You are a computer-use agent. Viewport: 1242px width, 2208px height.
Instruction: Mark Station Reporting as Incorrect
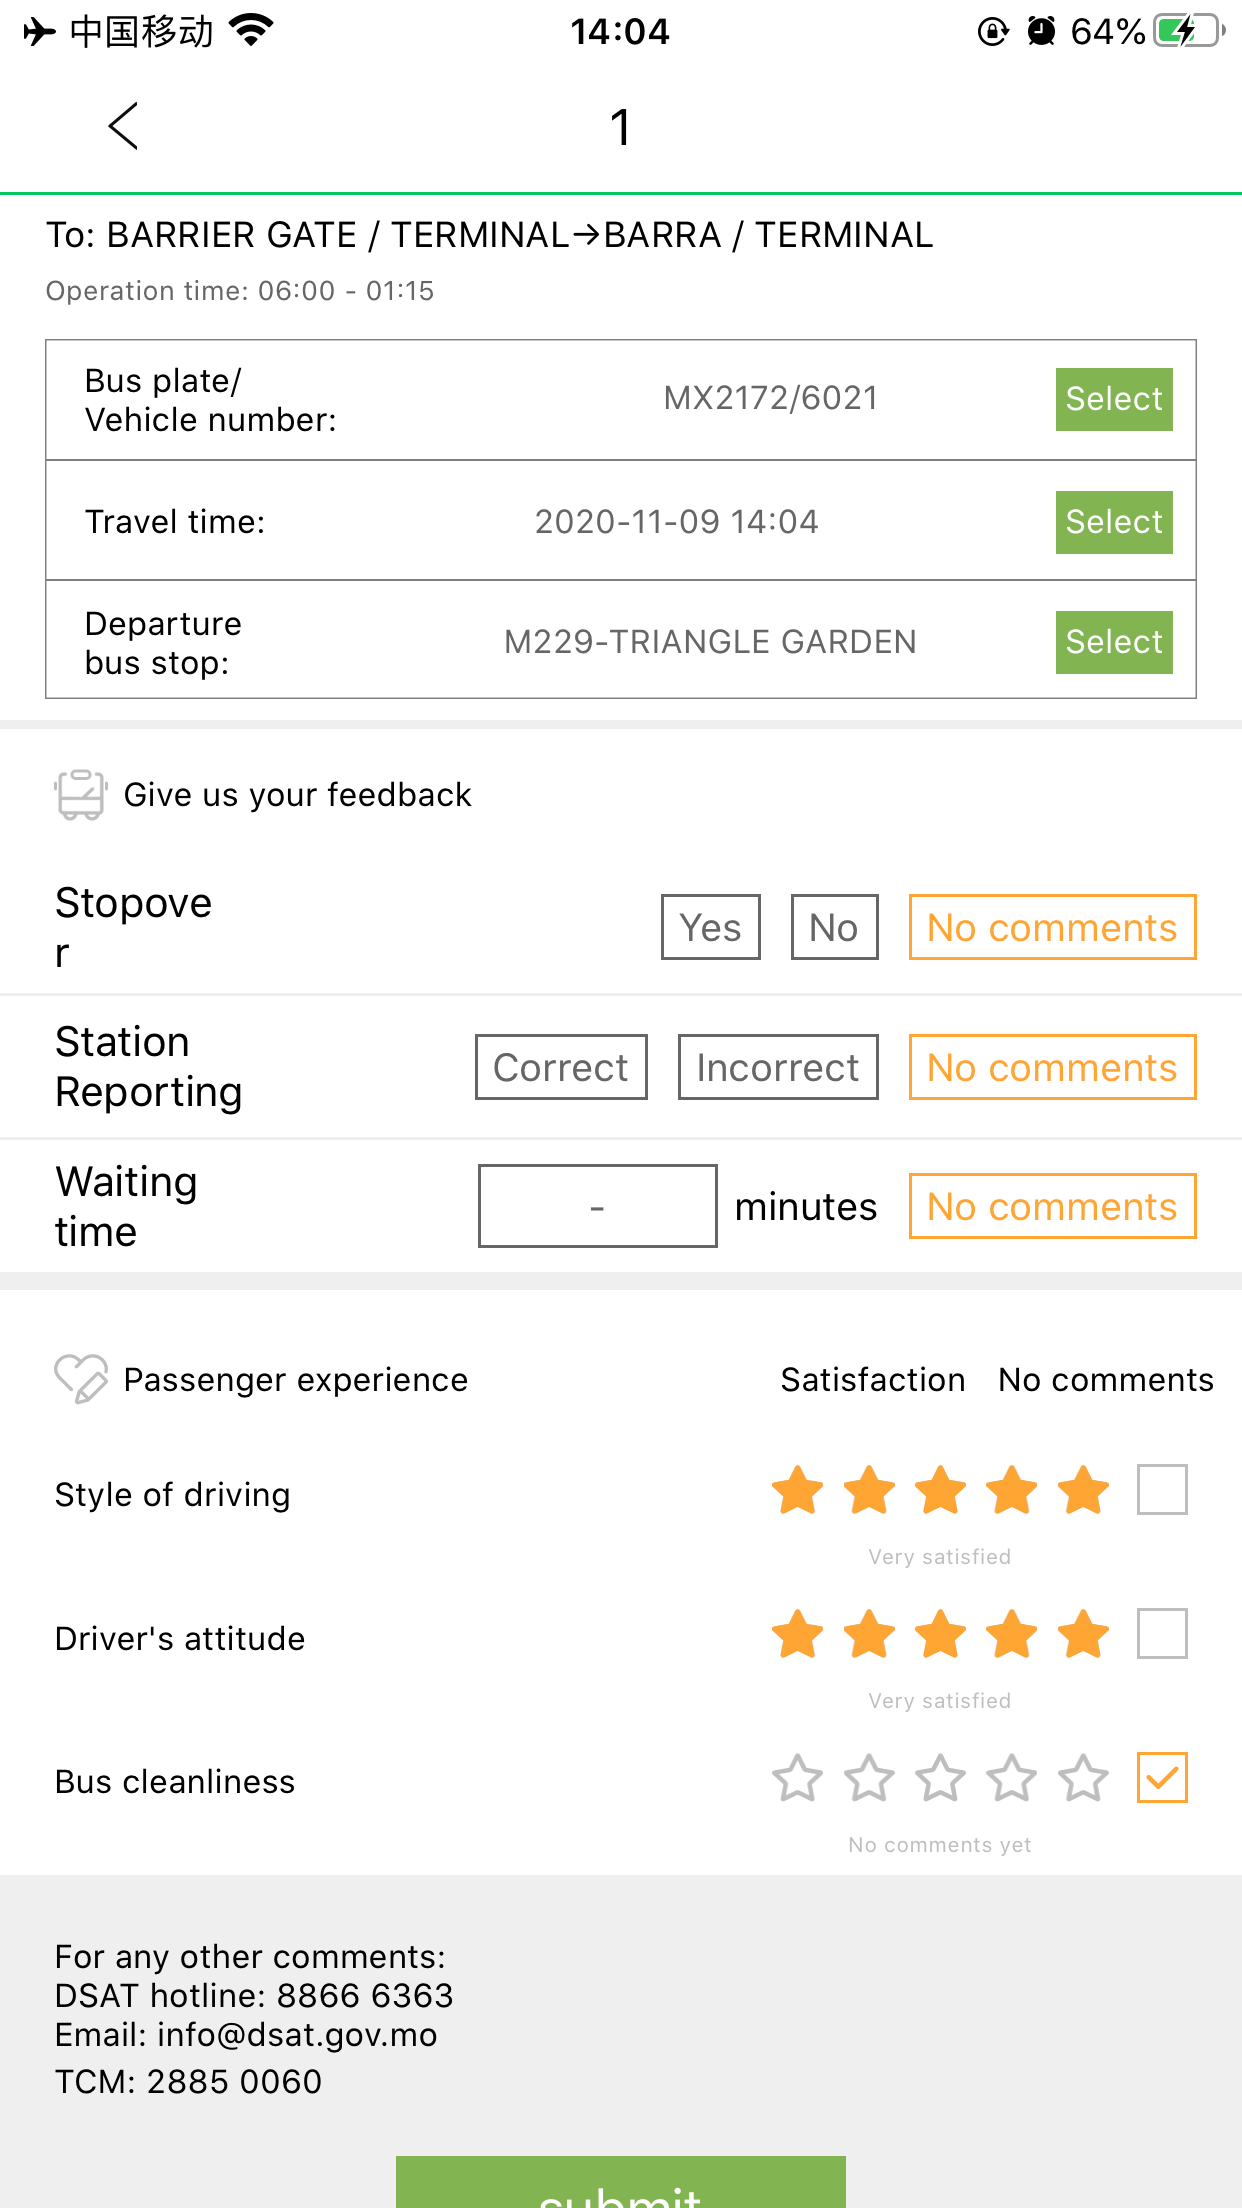click(x=778, y=1067)
